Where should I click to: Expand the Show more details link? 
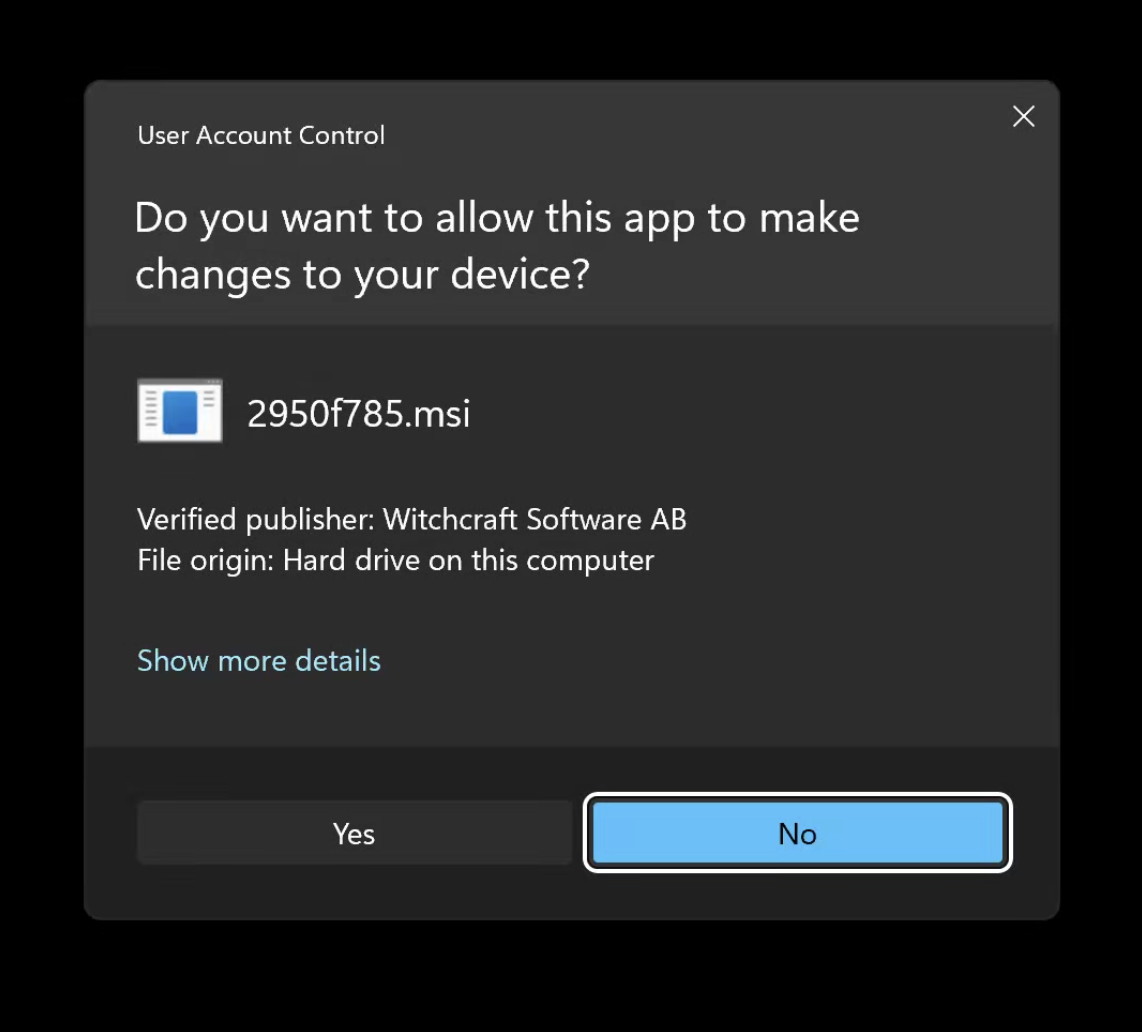click(258, 661)
